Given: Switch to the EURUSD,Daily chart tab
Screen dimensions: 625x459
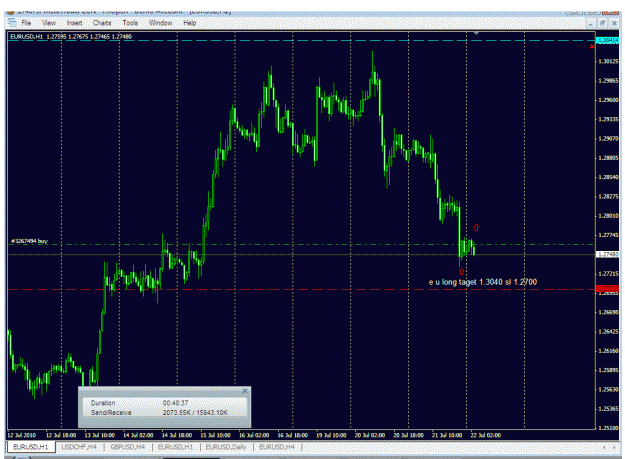Looking at the screenshot, I should point(226,447).
